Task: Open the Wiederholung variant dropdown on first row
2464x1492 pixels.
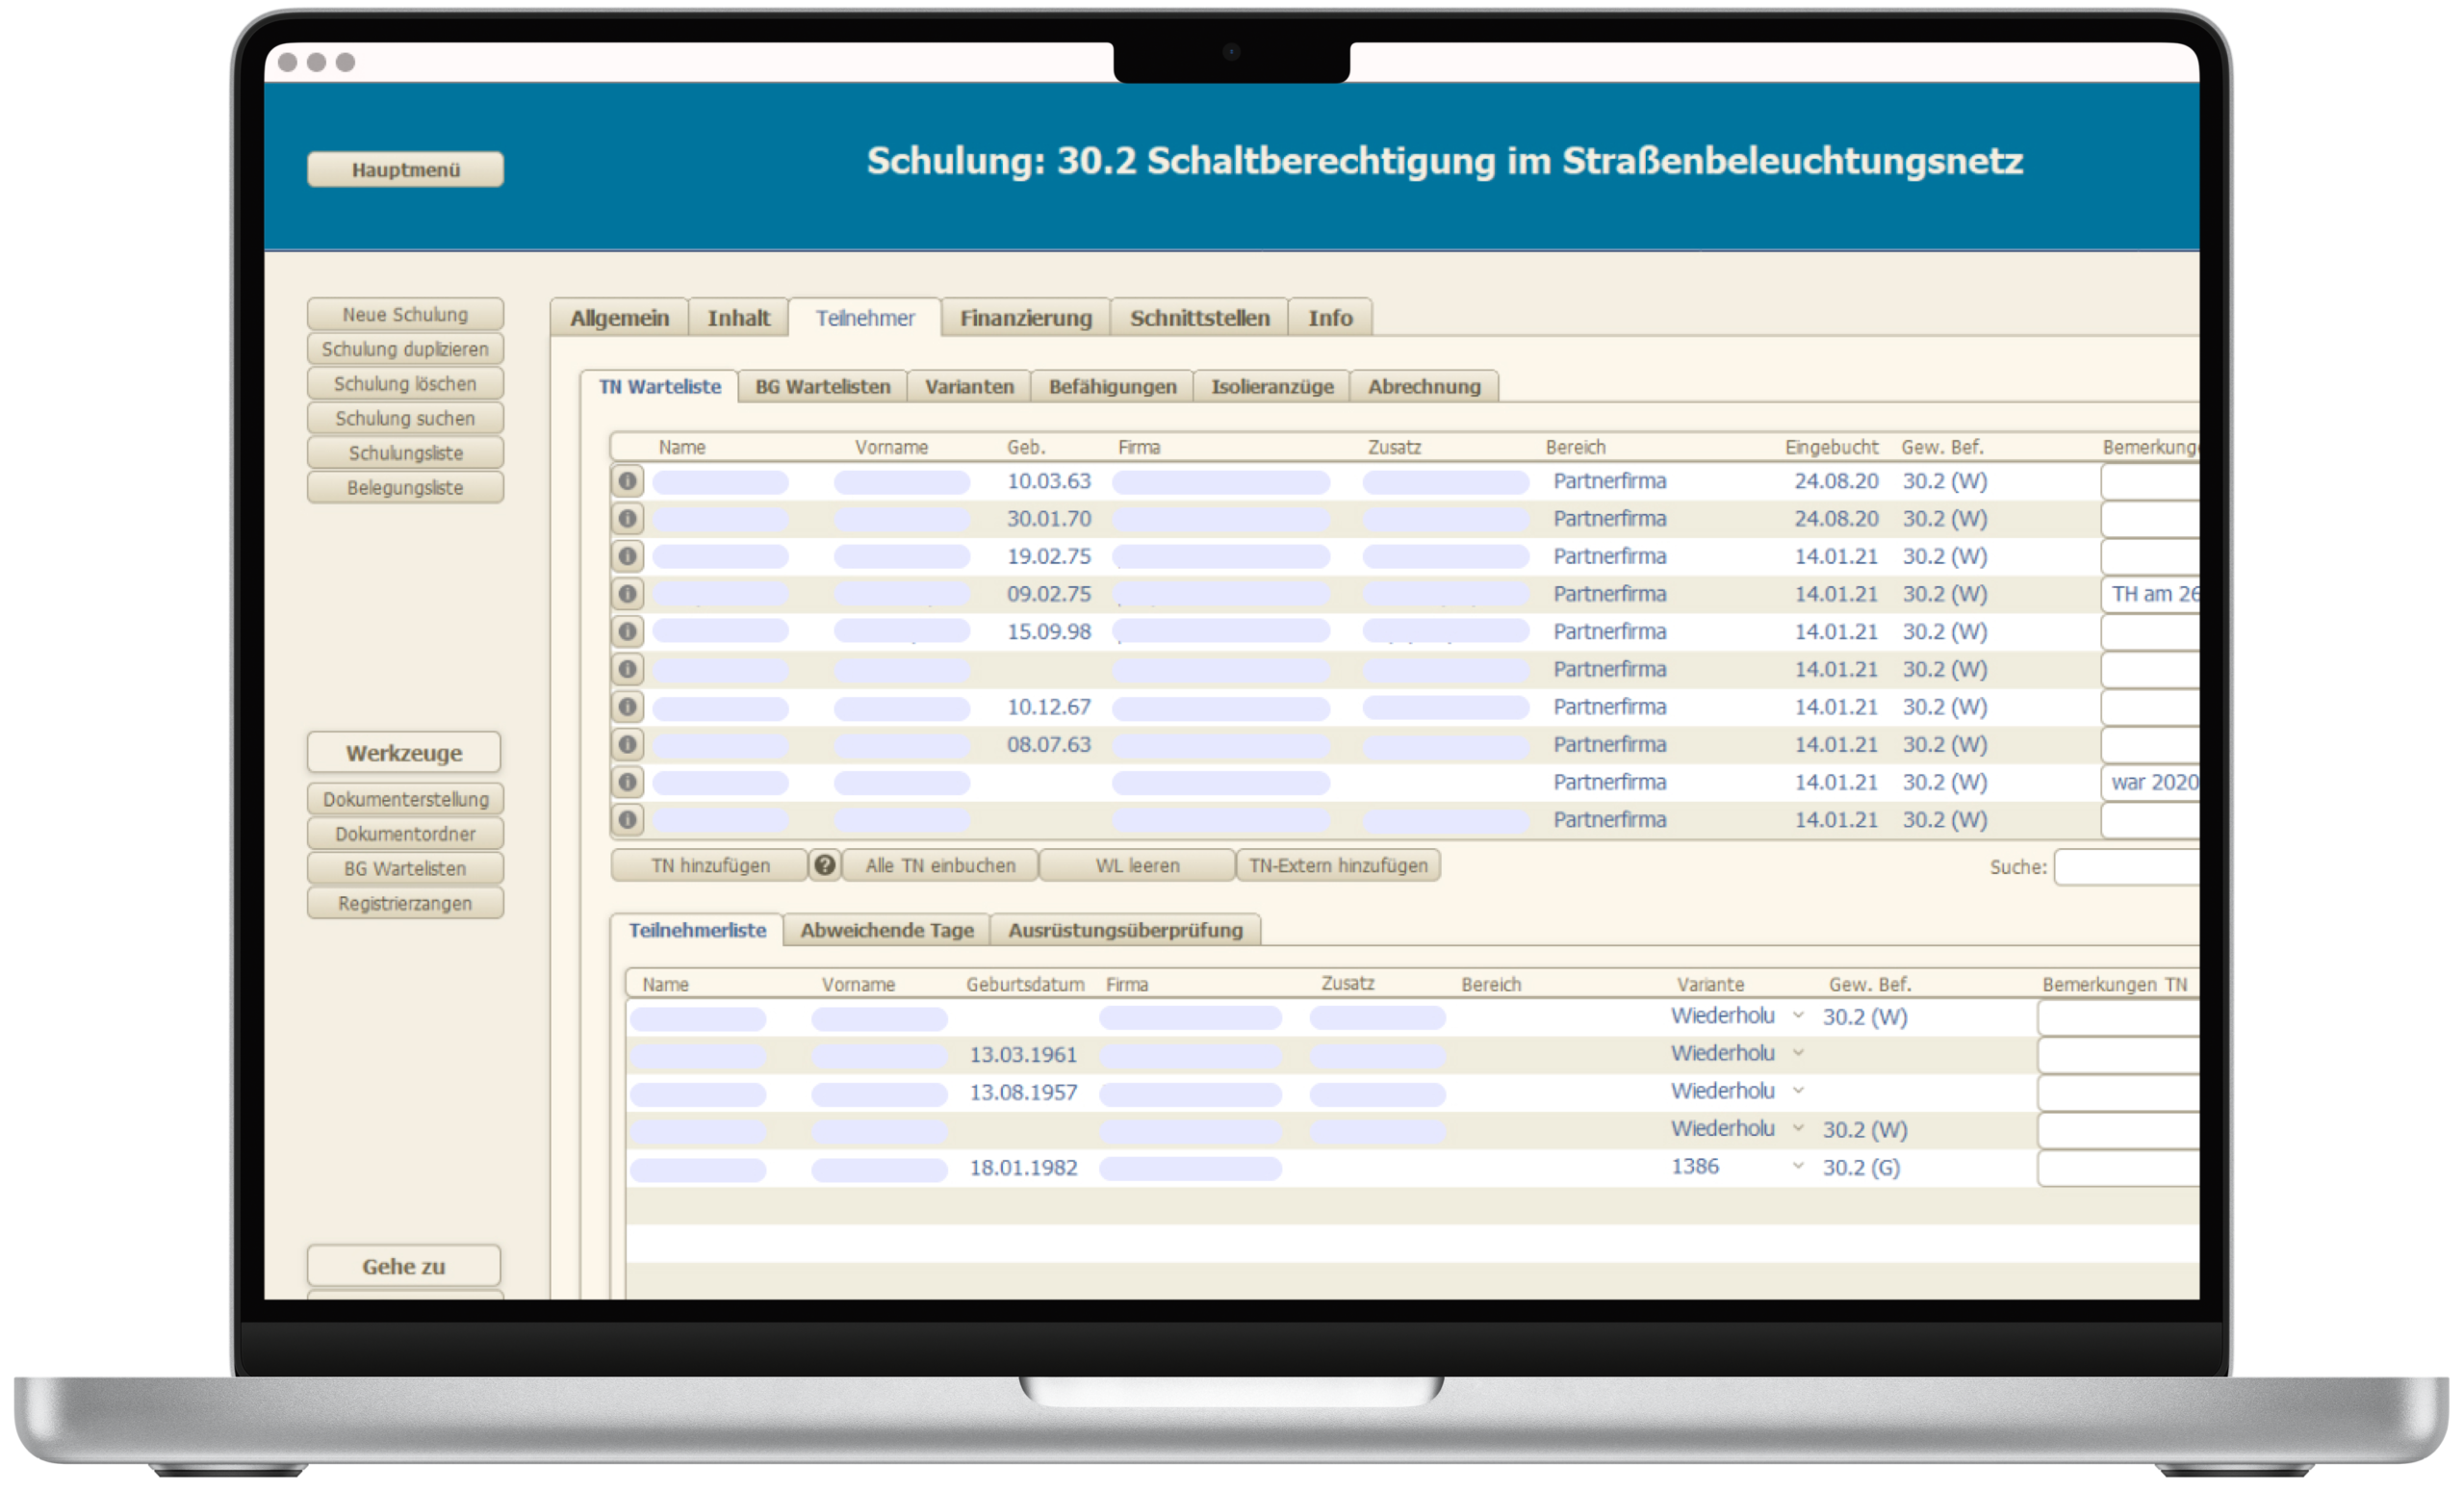Action: coord(1800,1016)
